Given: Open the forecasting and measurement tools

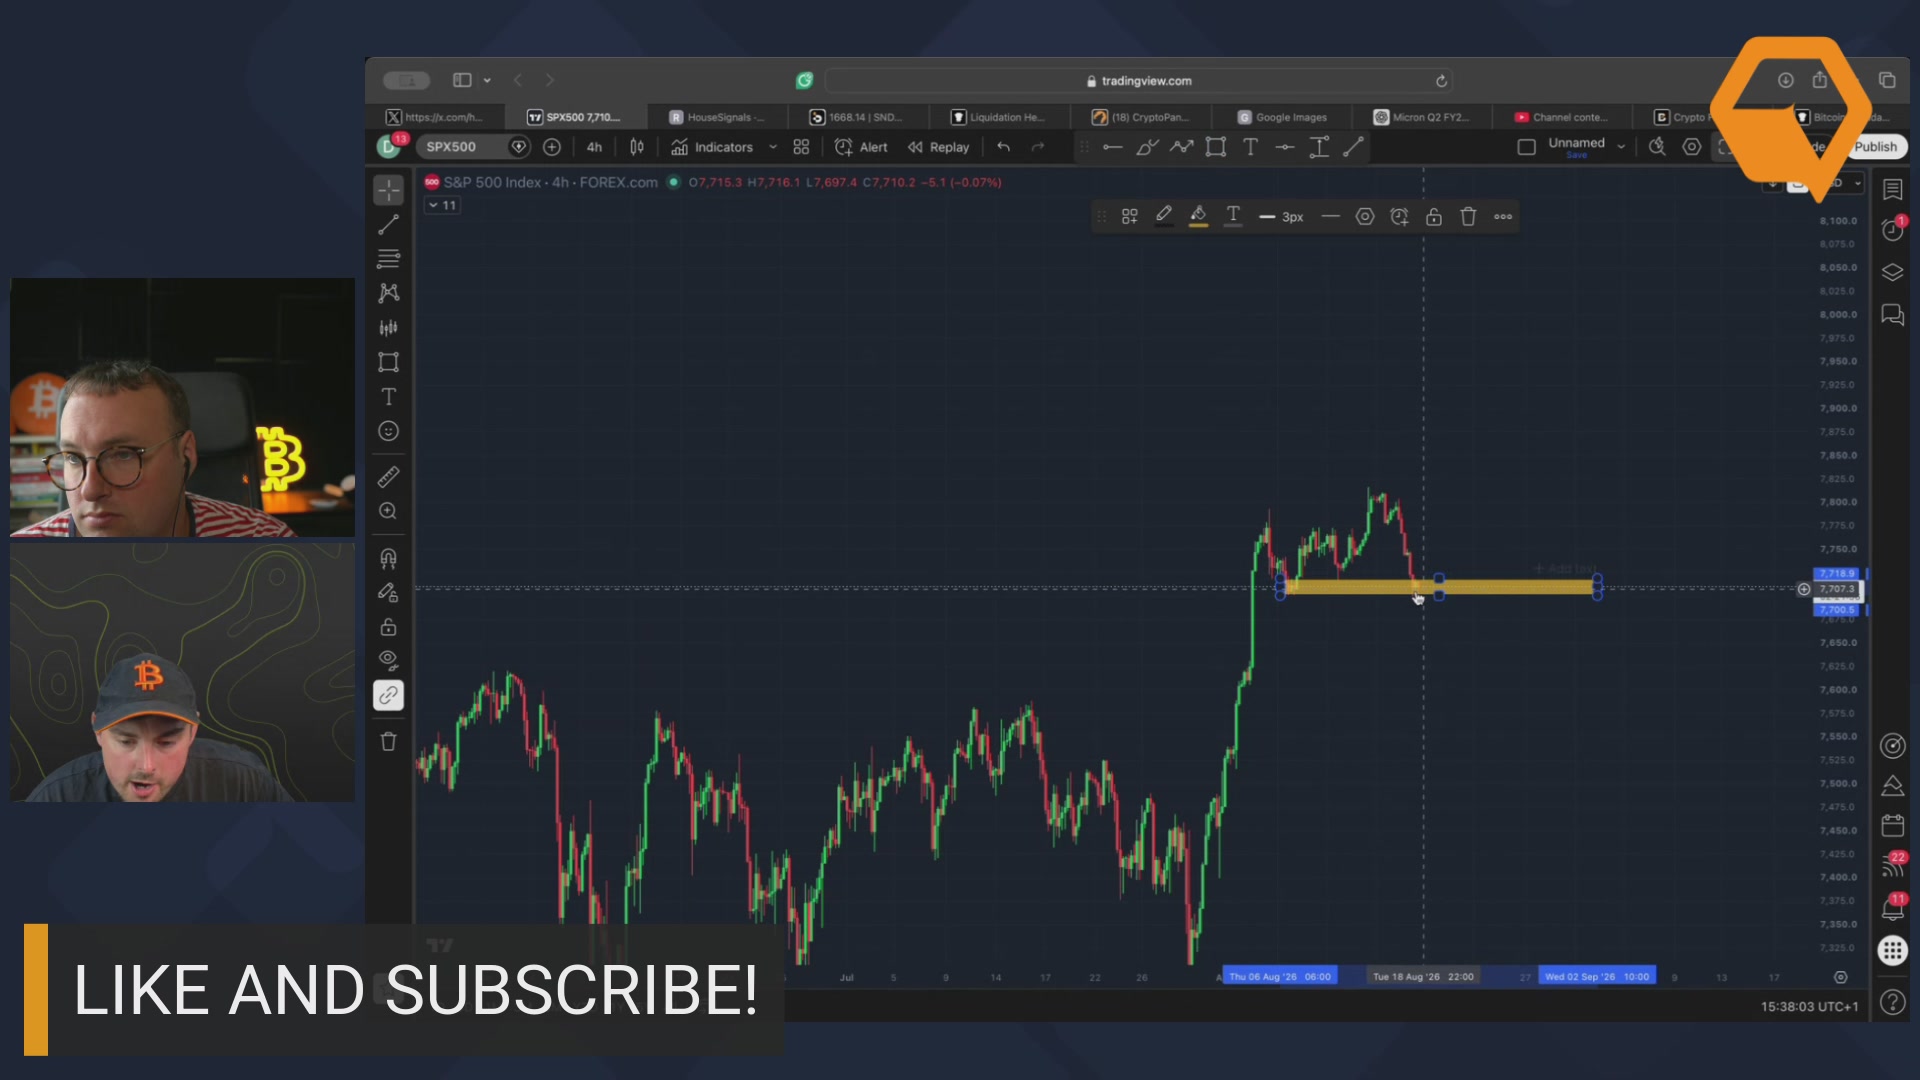Looking at the screenshot, I should click(388, 328).
